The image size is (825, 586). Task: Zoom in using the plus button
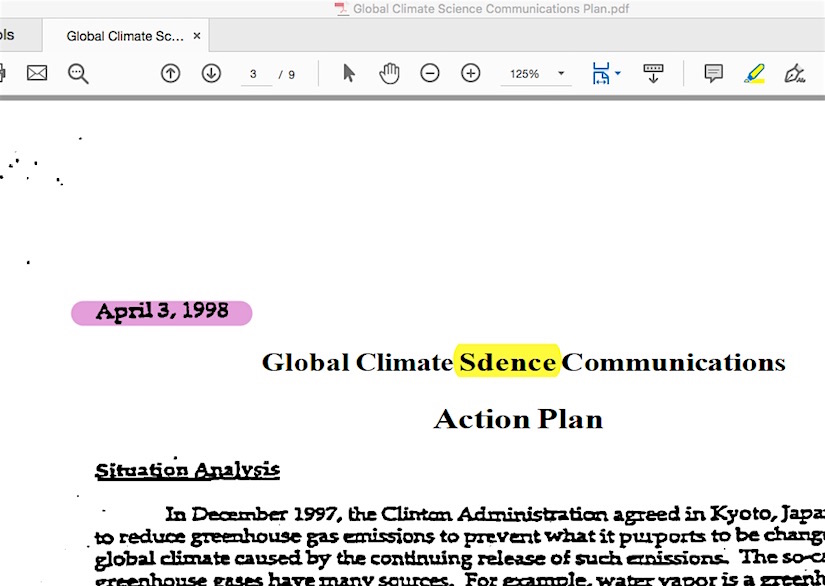pos(471,73)
